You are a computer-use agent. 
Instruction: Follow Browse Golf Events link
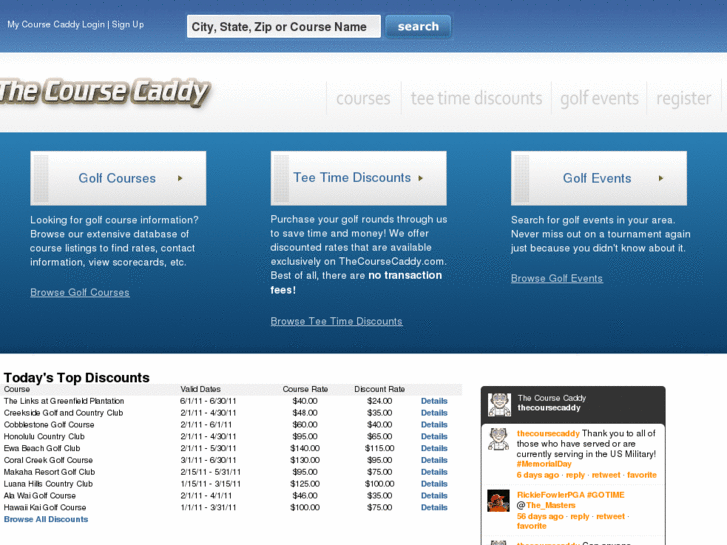(x=557, y=279)
